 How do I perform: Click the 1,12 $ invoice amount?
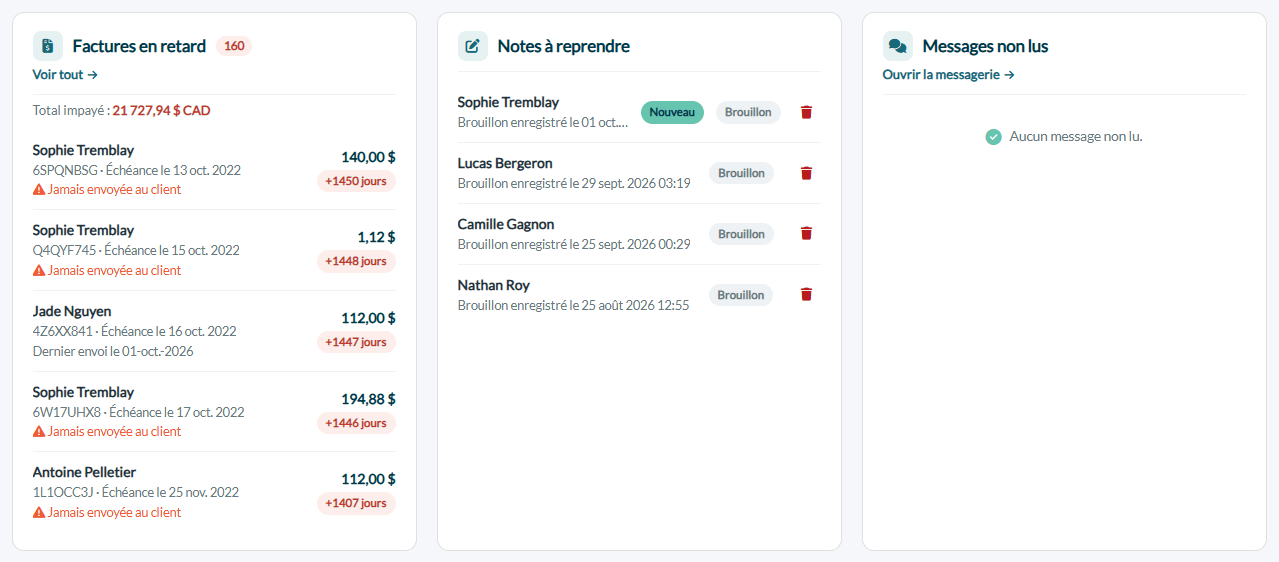click(x=376, y=237)
